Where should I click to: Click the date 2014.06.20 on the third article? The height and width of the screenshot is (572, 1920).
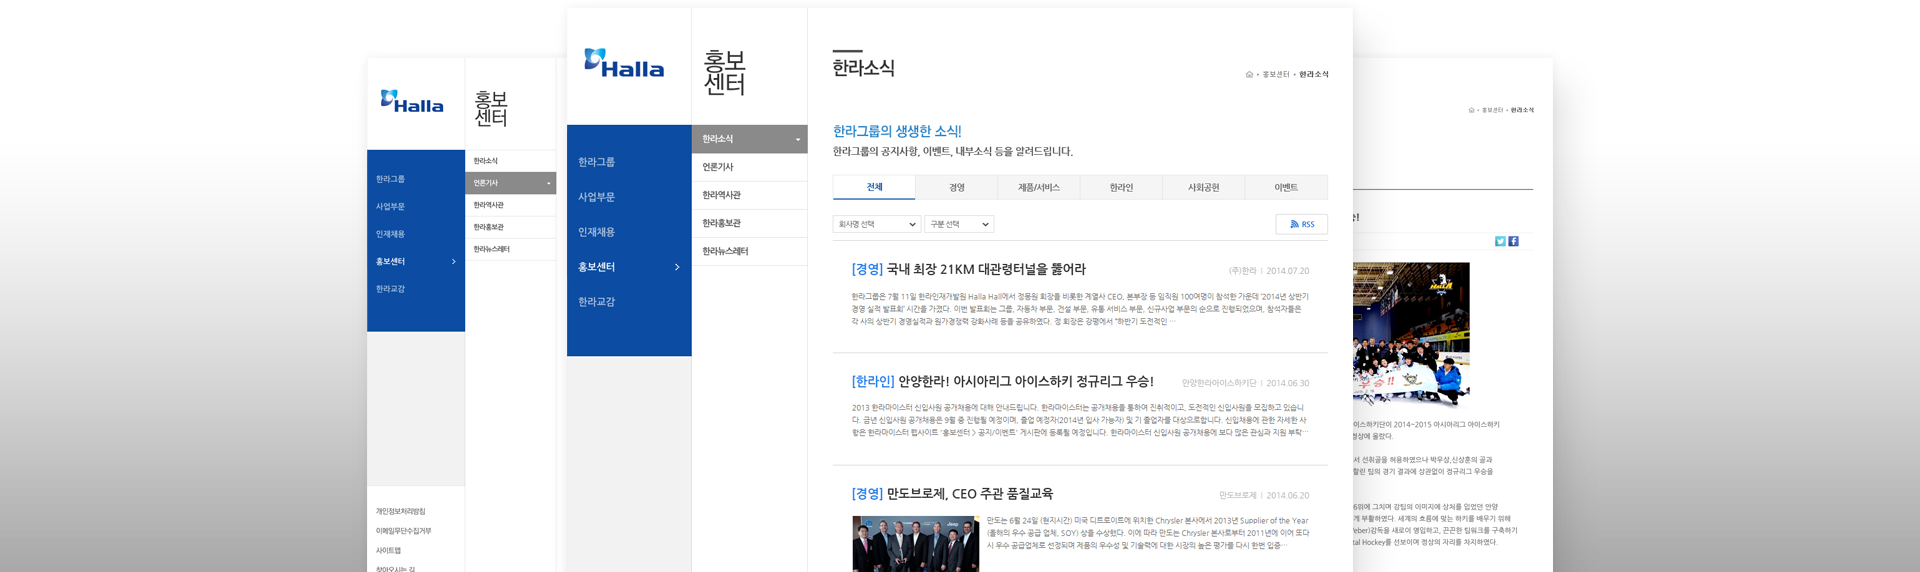click(x=1288, y=495)
